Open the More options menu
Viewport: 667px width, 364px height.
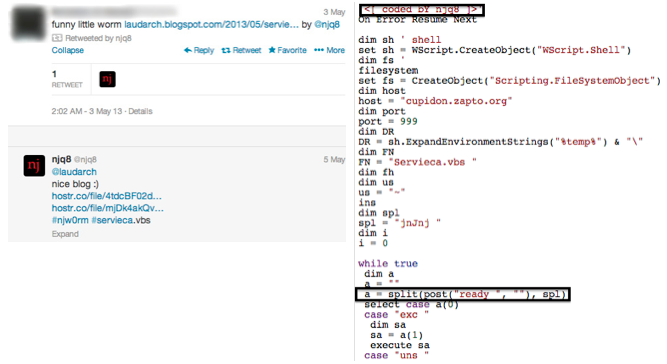pos(329,50)
